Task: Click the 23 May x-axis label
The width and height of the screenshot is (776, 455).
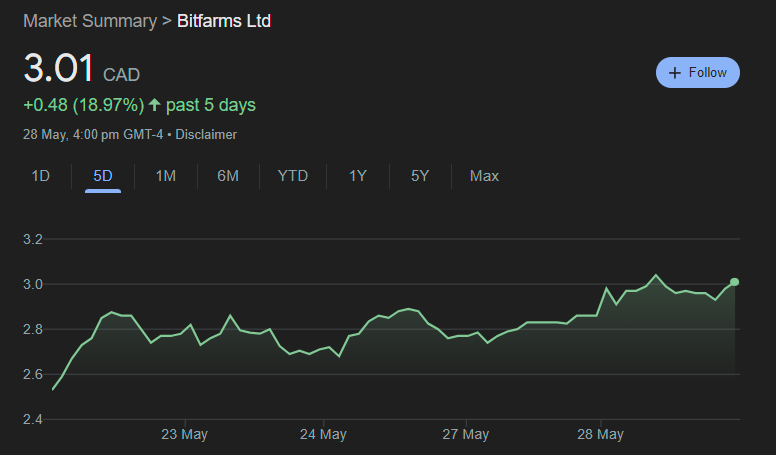Action: click(184, 435)
